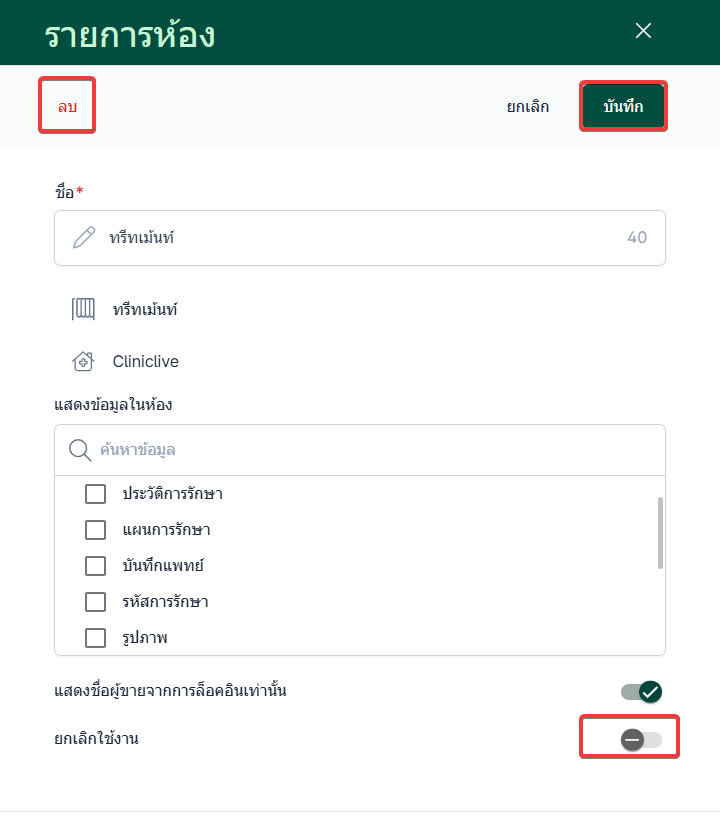The image size is (720, 821).
Task: Toggle off แสดงชื่อผู้ขายจากการล็อคอินเท่านั้น switch
Action: click(x=641, y=691)
